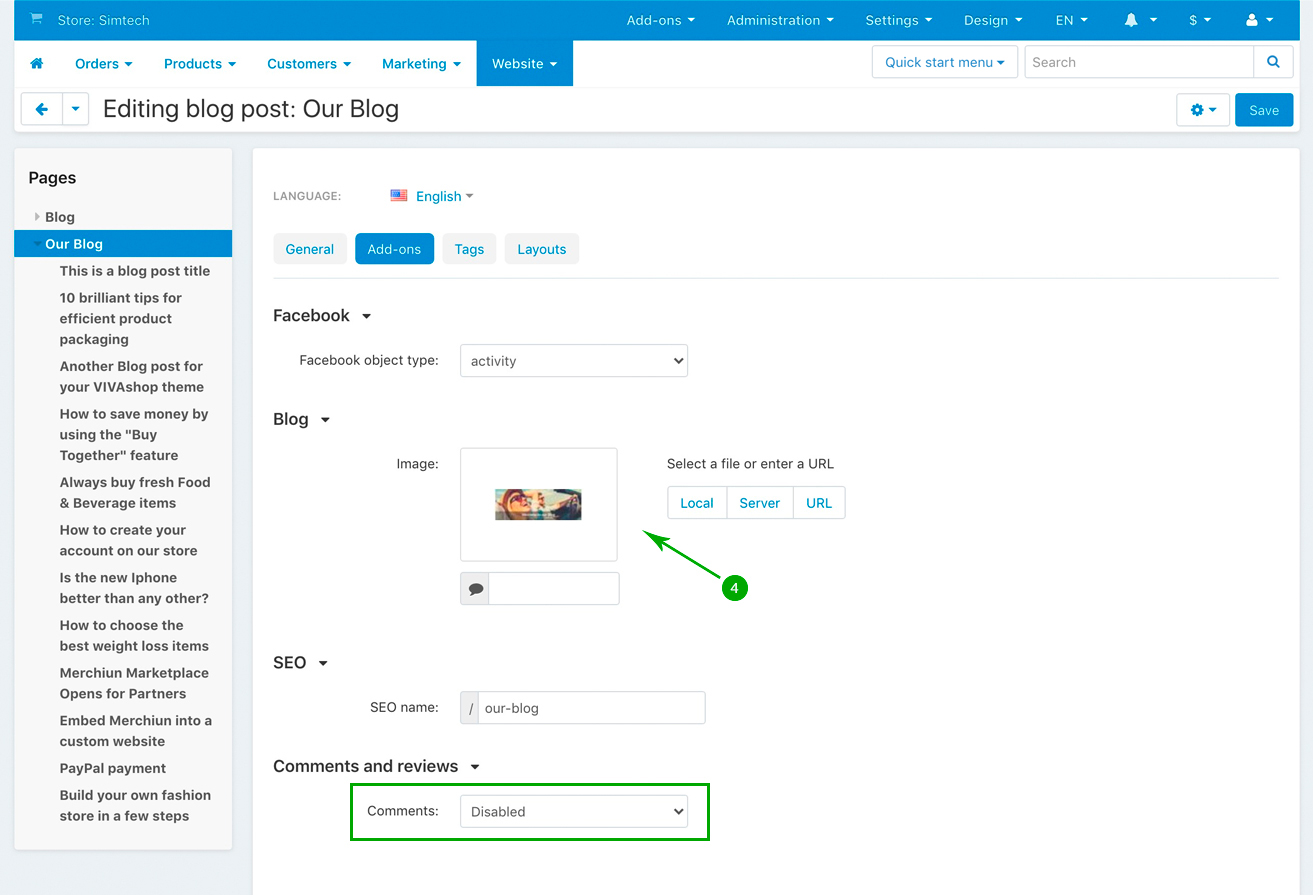Viewport: 1313px width, 895px height.
Task: Choose Server as image source
Action: coord(759,503)
